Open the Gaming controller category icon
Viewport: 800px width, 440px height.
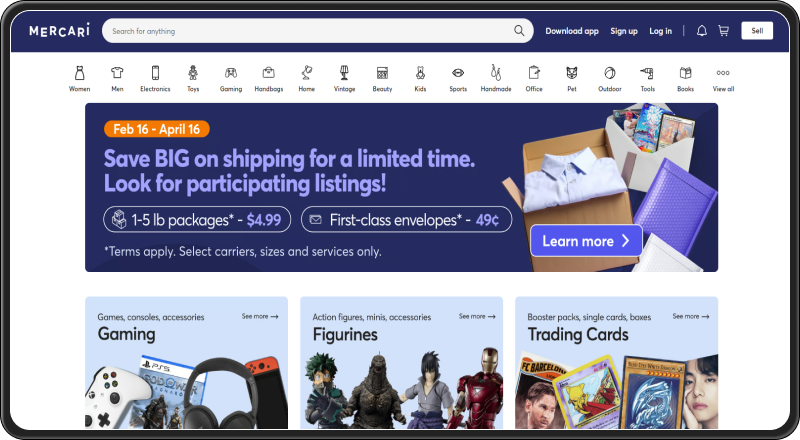pos(231,73)
